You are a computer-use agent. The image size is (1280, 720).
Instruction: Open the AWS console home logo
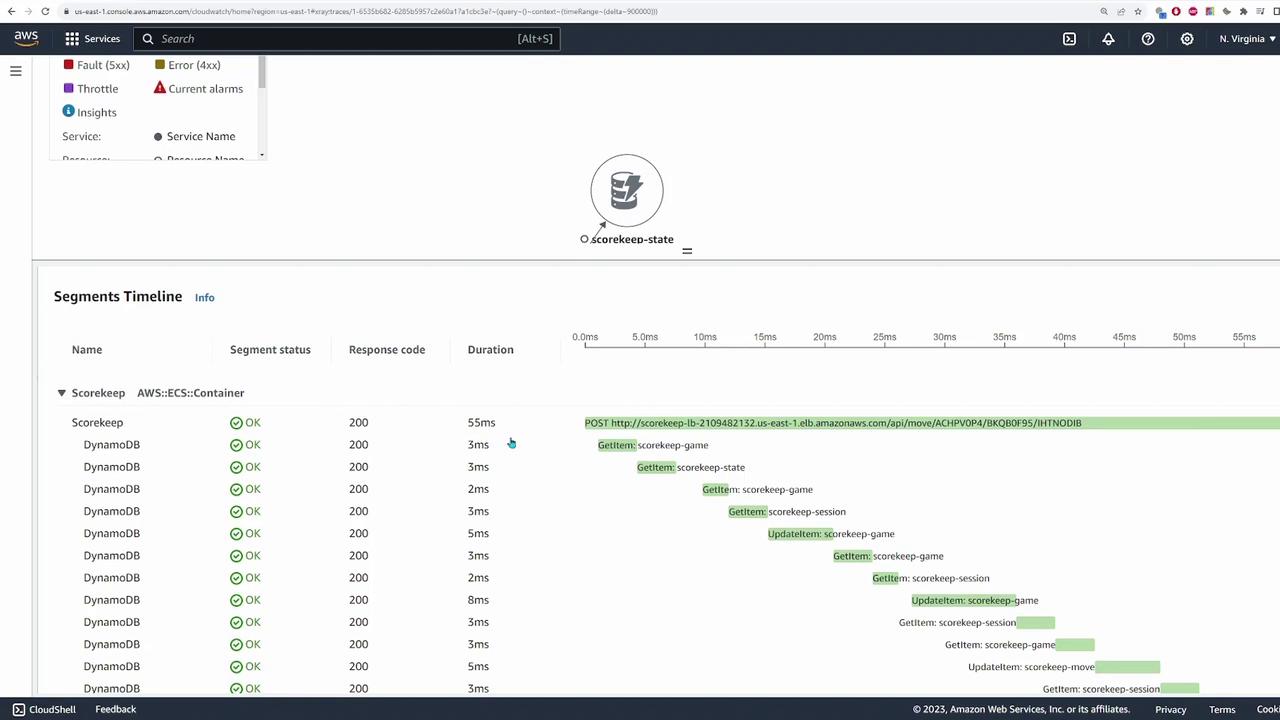coord(26,38)
